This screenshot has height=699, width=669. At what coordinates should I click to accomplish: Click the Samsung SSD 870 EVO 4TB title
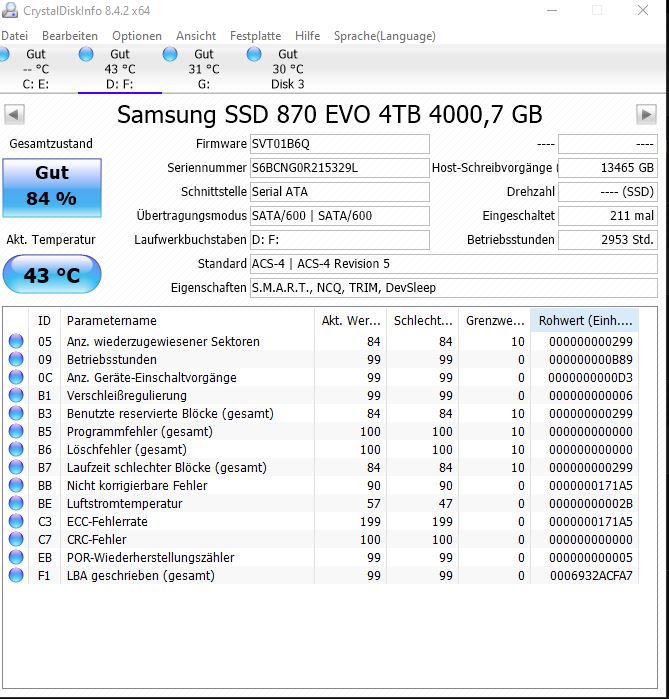click(x=330, y=115)
